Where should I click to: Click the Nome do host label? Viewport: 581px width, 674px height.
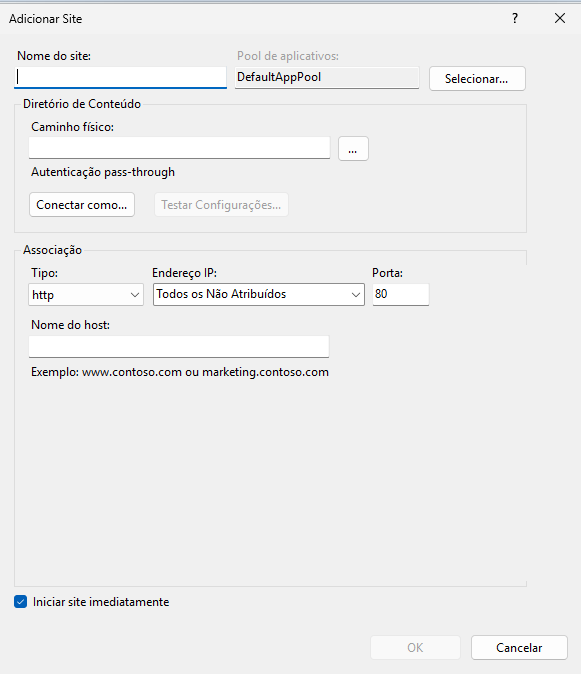click(x=70, y=325)
